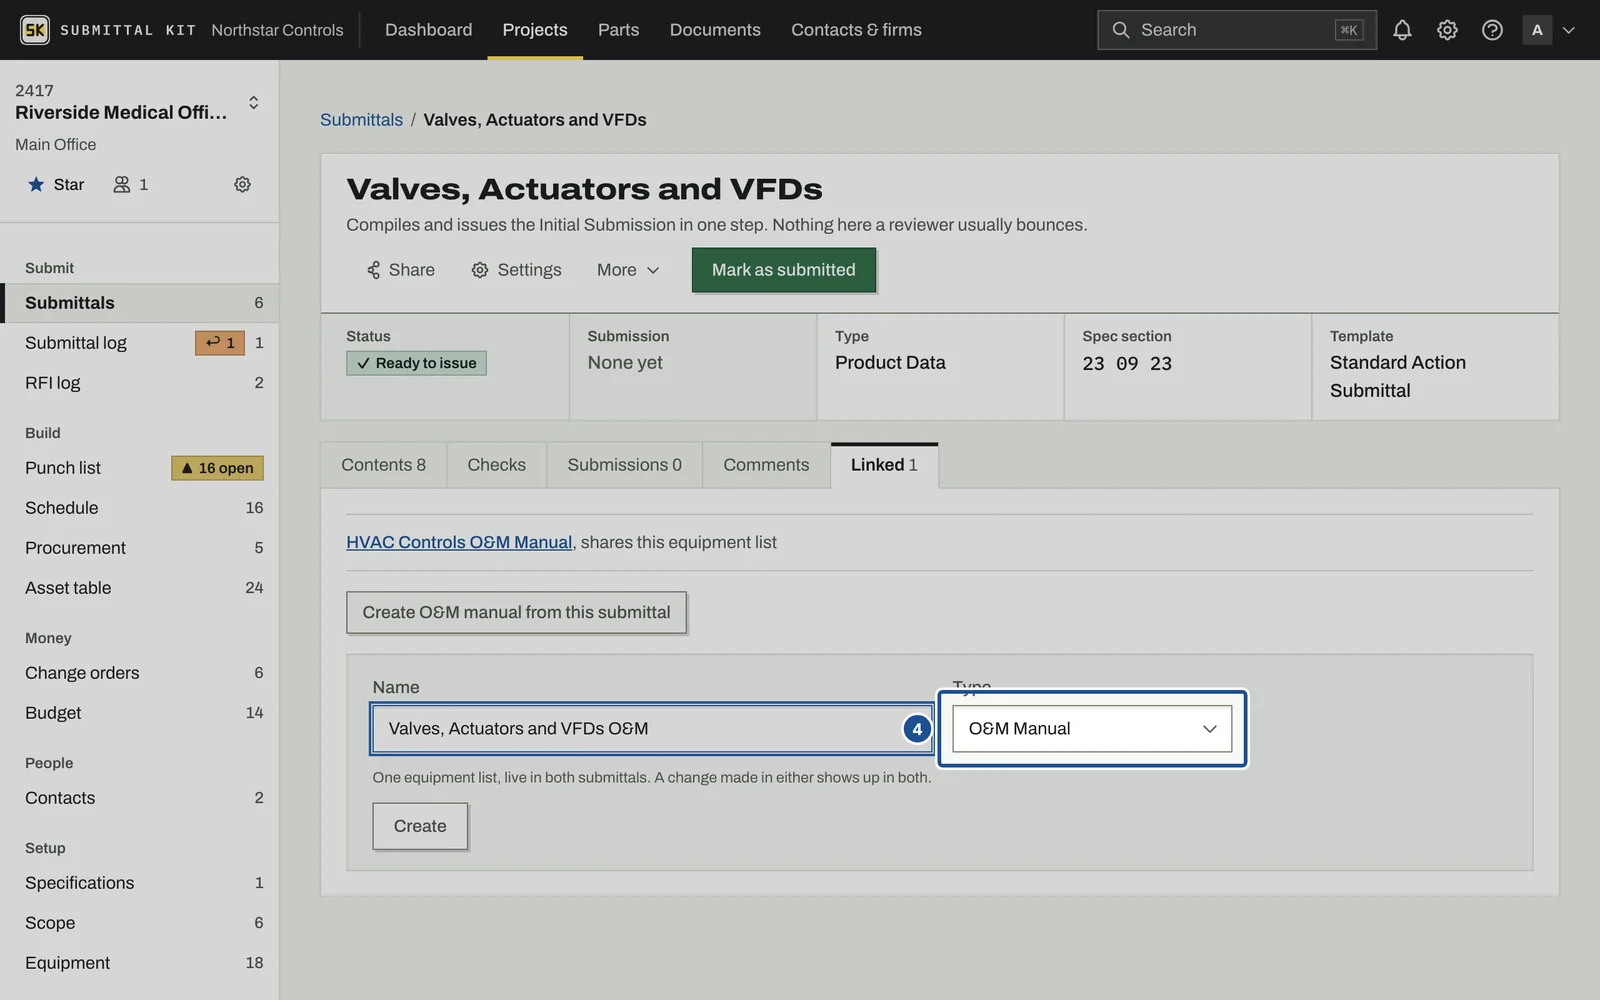Click Mark as submitted button
Image resolution: width=1600 pixels, height=1000 pixels.
784,270
